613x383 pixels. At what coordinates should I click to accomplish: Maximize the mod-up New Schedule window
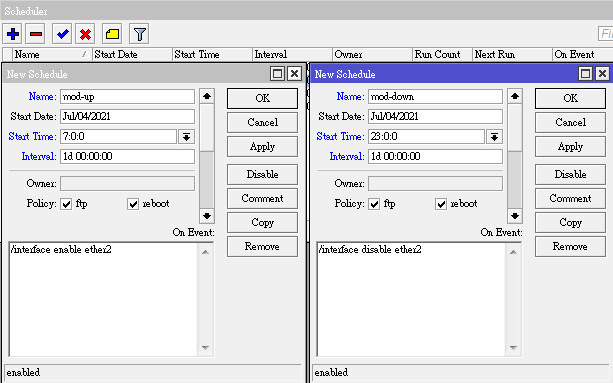[x=278, y=73]
